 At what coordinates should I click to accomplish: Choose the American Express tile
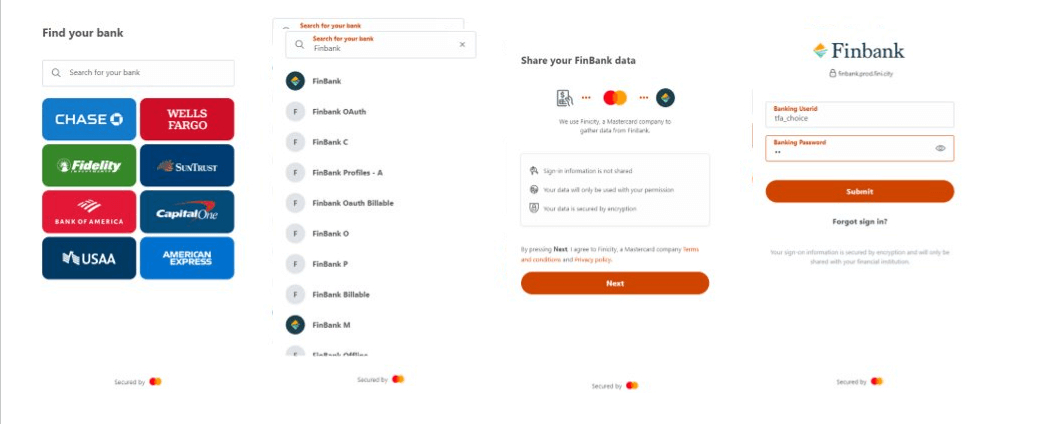pyautogui.click(x=187, y=258)
